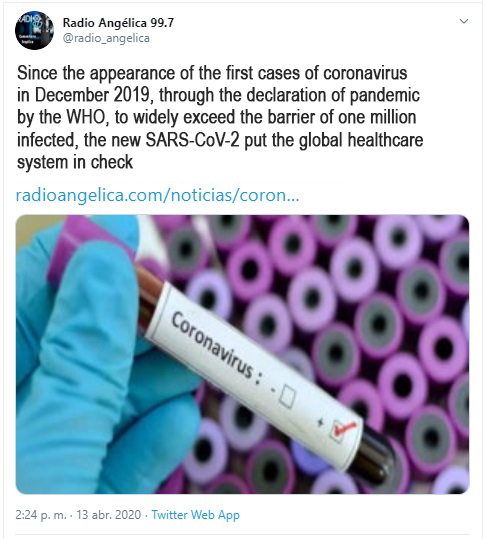Select the 2:24 p. m. timestamp
This screenshot has height=539, width=486.
tap(41, 515)
